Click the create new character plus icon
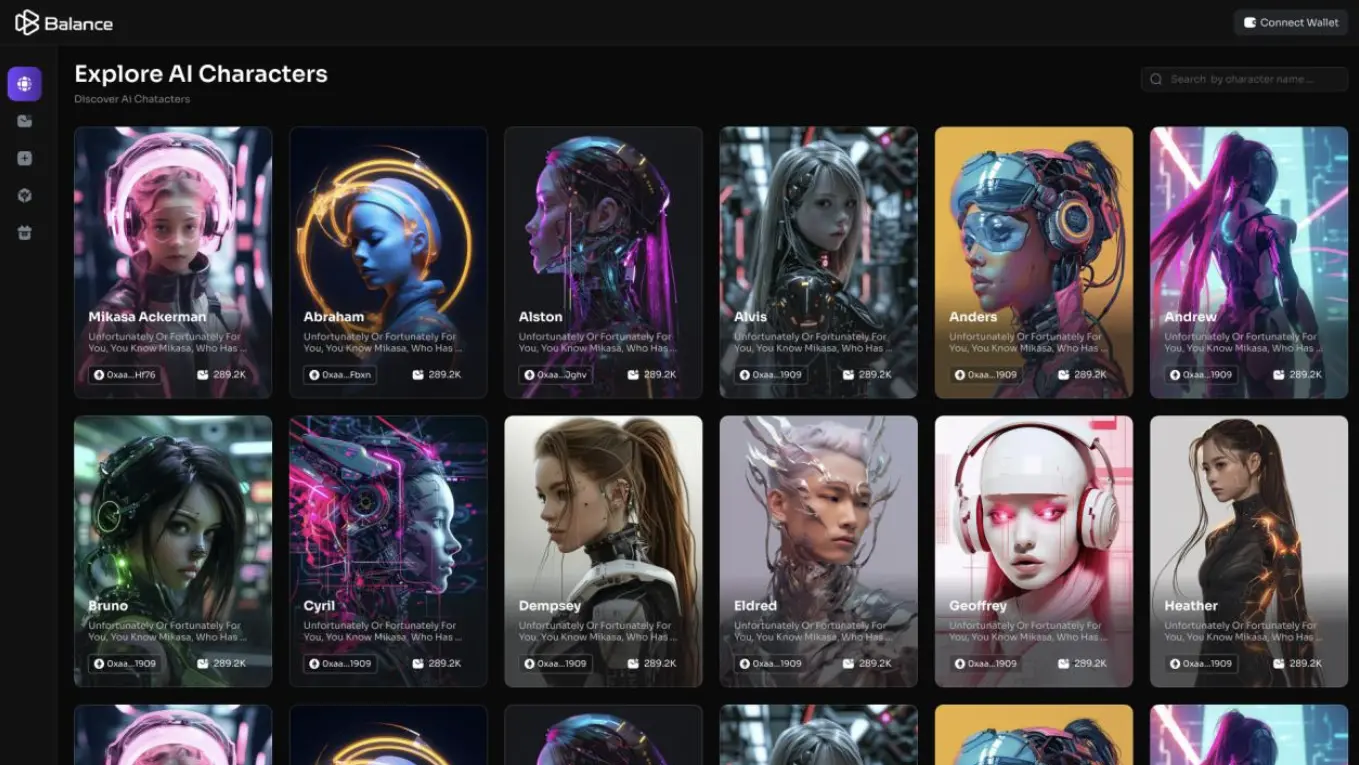 pos(24,158)
